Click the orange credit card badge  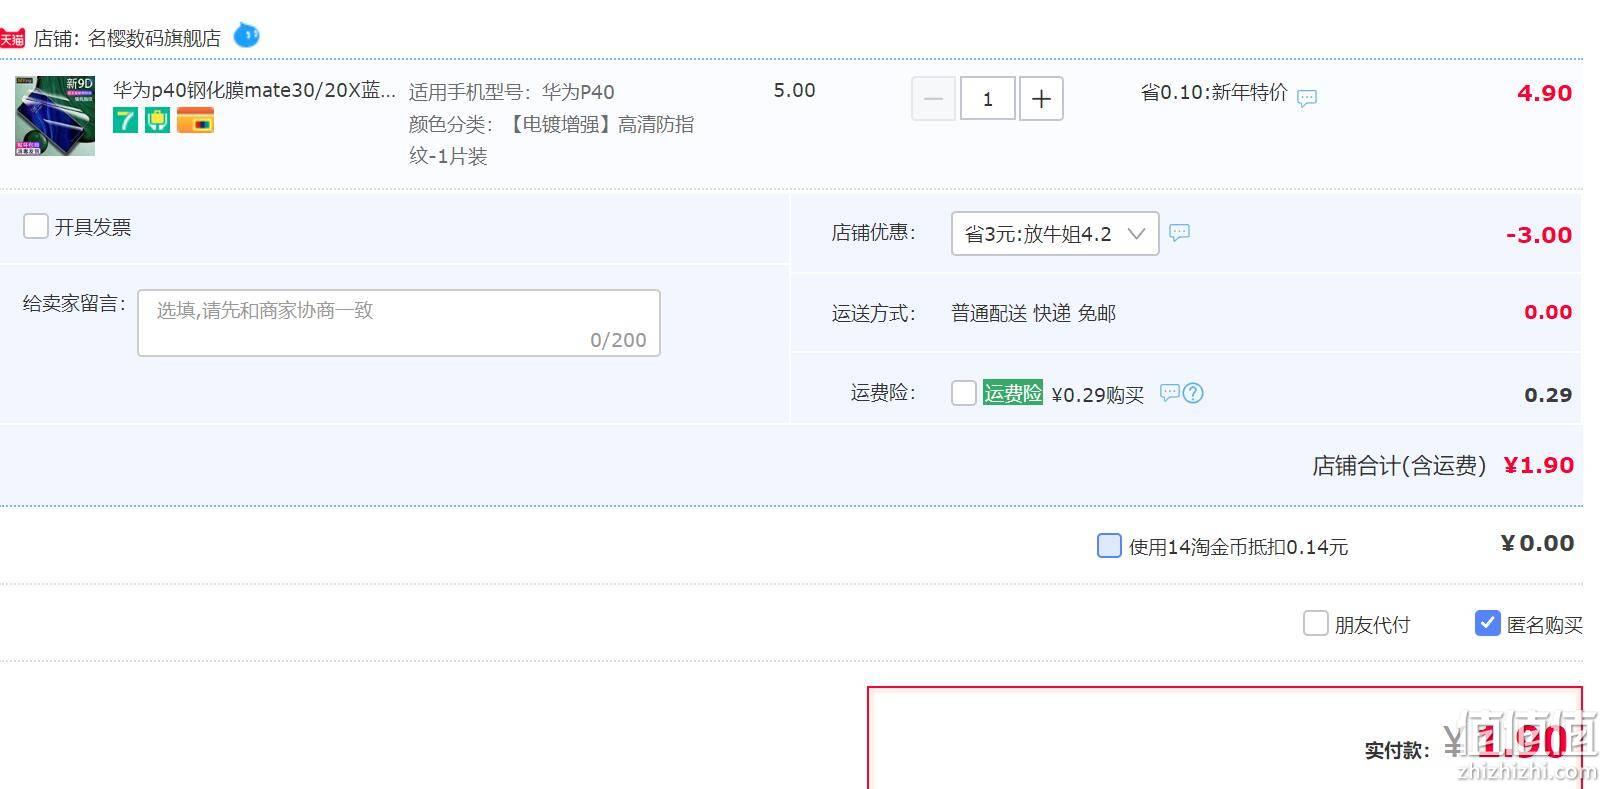pyautogui.click(x=195, y=121)
